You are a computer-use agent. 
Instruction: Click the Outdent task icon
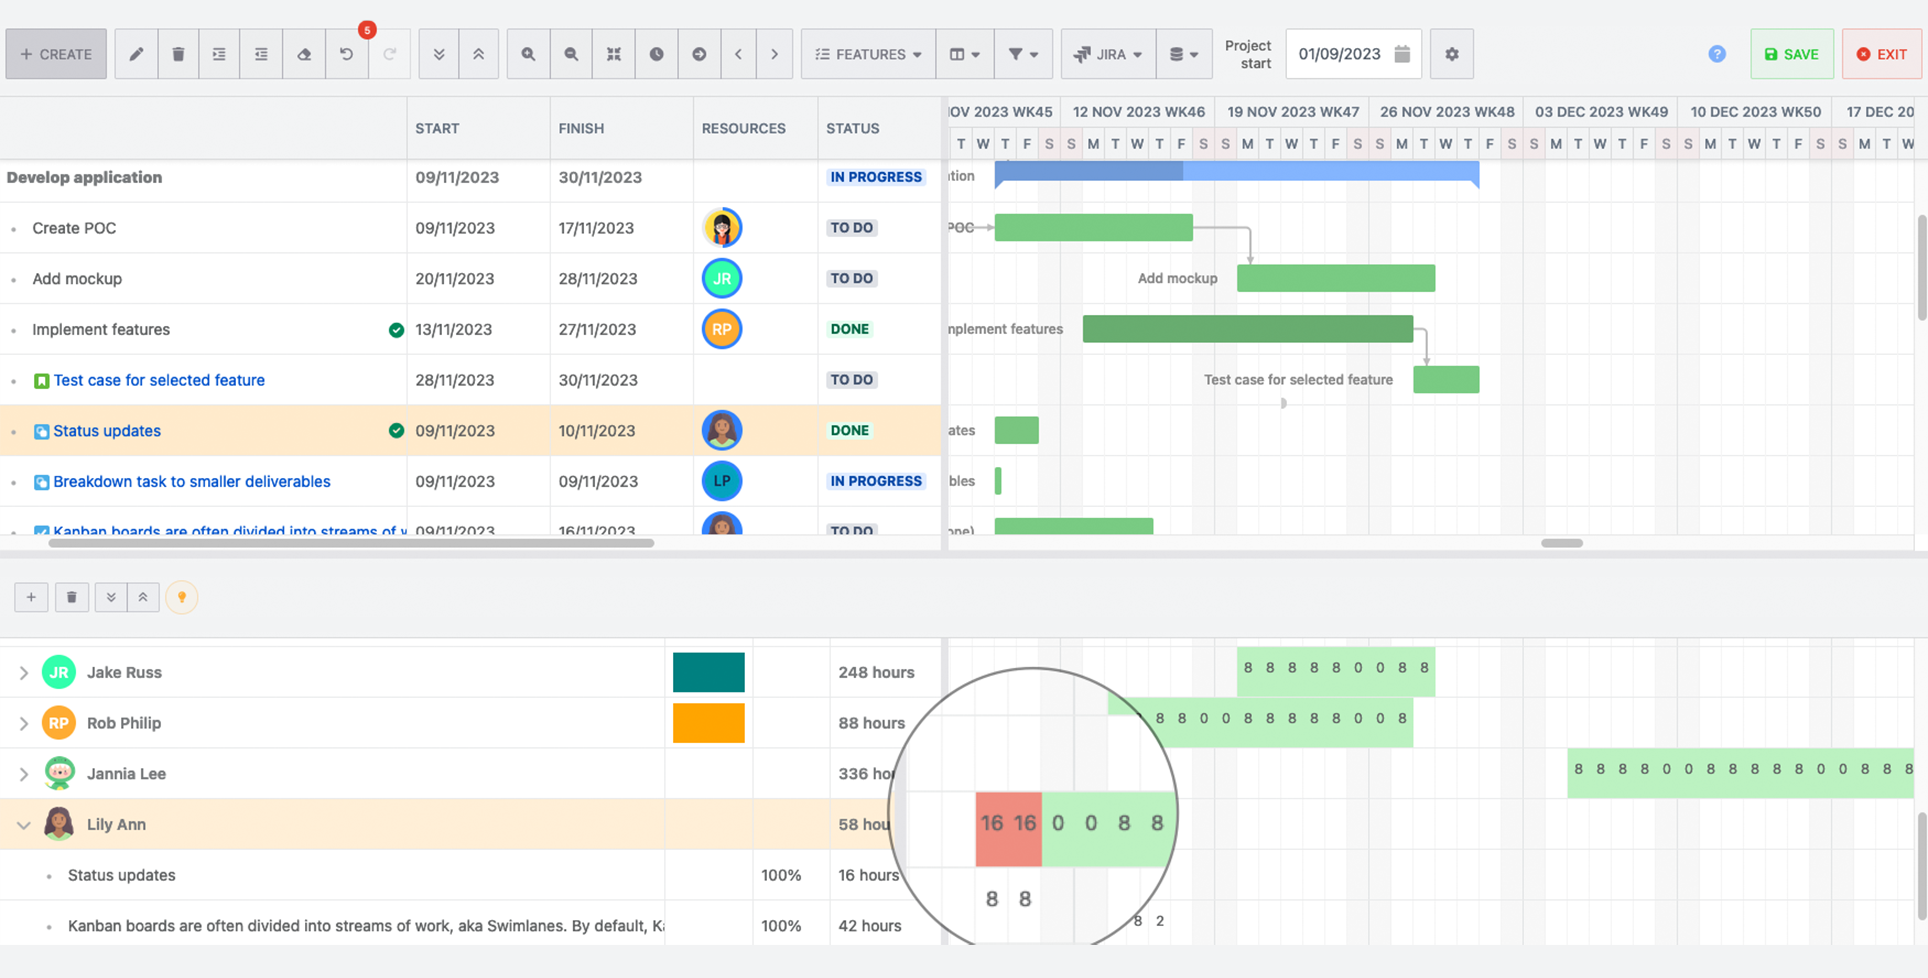(261, 54)
